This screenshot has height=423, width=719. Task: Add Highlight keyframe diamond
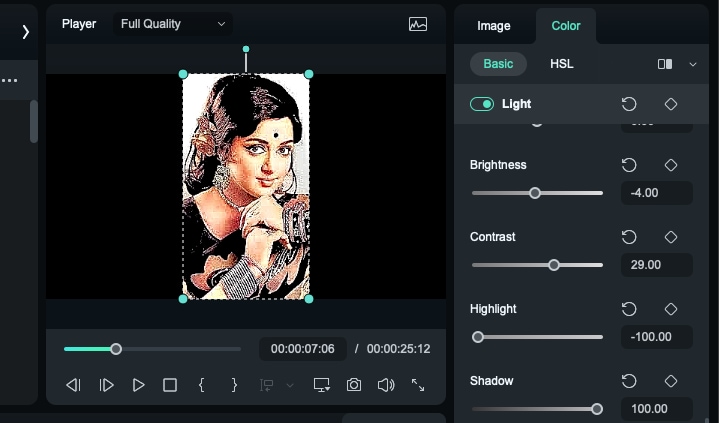pos(671,309)
